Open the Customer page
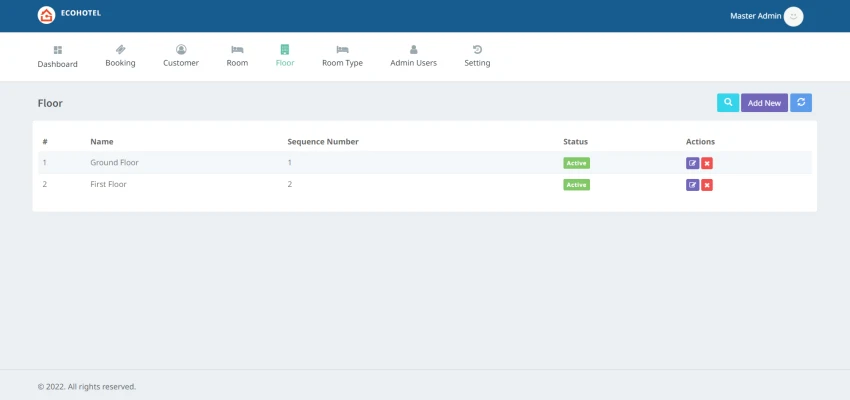The image size is (850, 400). click(181, 56)
